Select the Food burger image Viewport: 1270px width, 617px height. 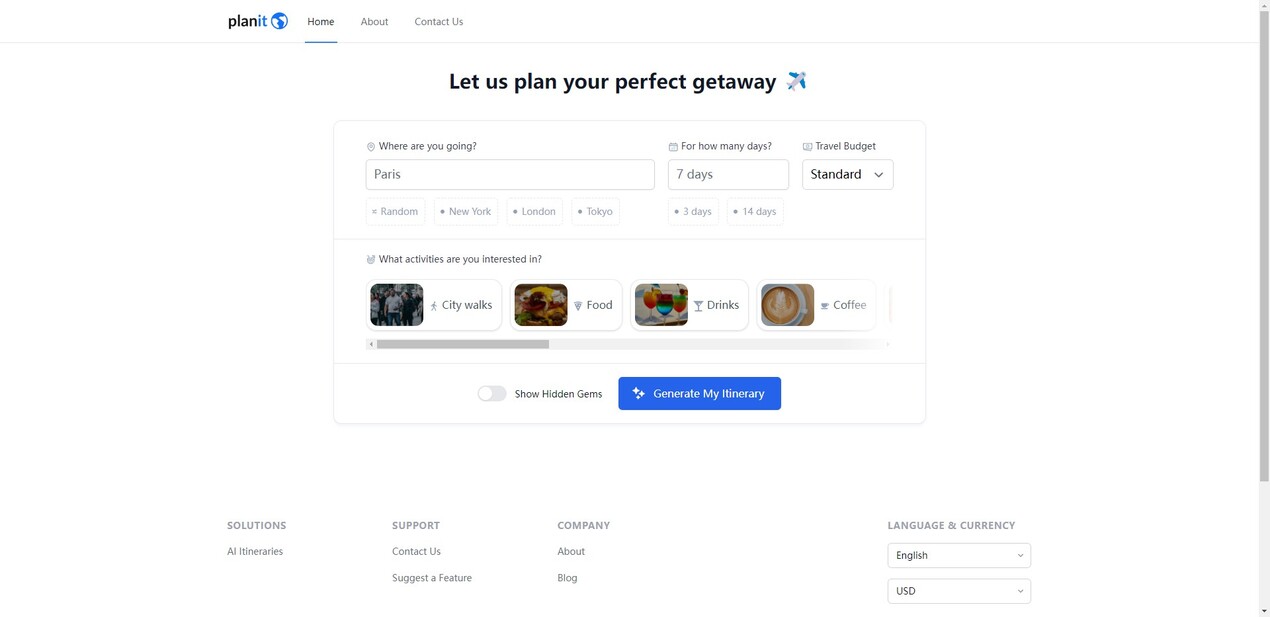coord(541,305)
